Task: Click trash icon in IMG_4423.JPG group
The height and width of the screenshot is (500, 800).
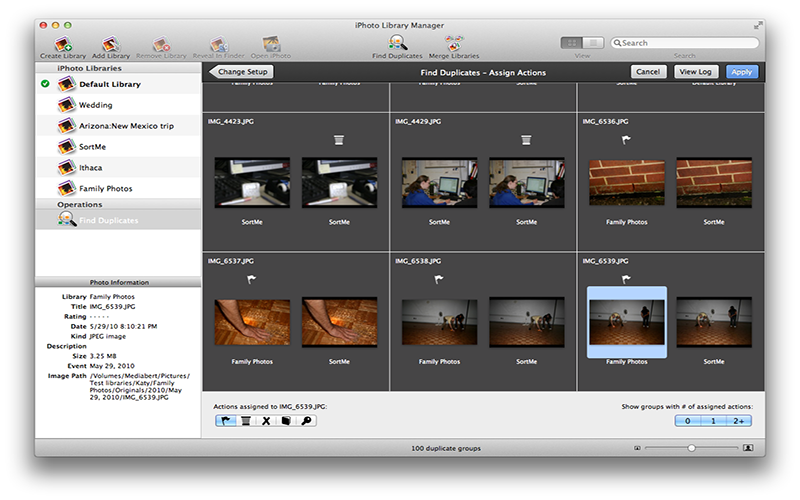Action: [339, 140]
